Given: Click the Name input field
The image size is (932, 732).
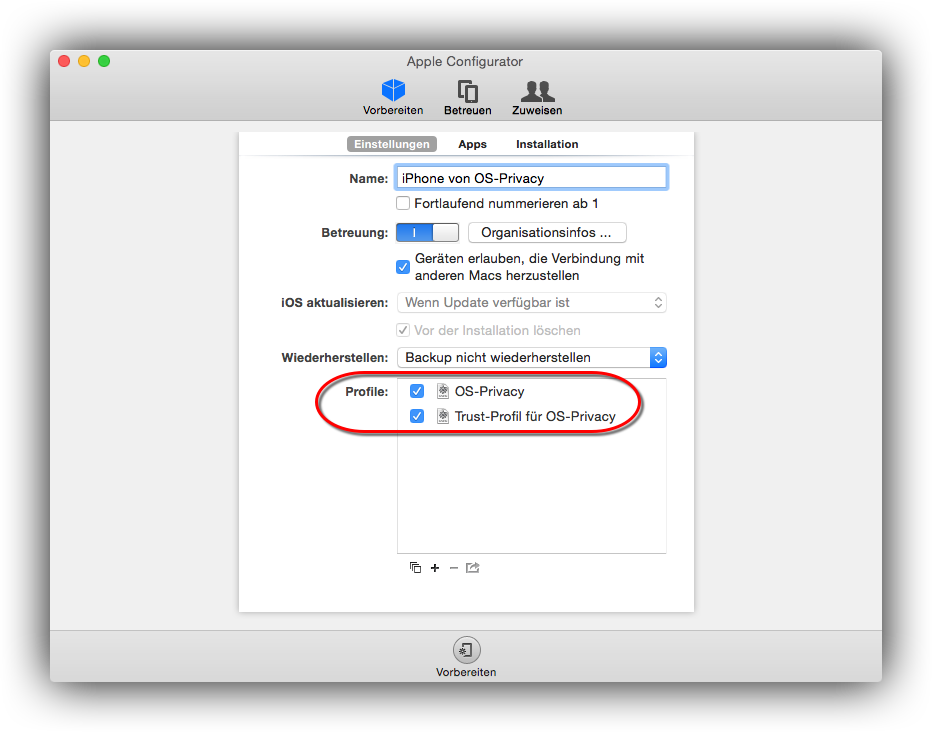Looking at the screenshot, I should tap(531, 178).
